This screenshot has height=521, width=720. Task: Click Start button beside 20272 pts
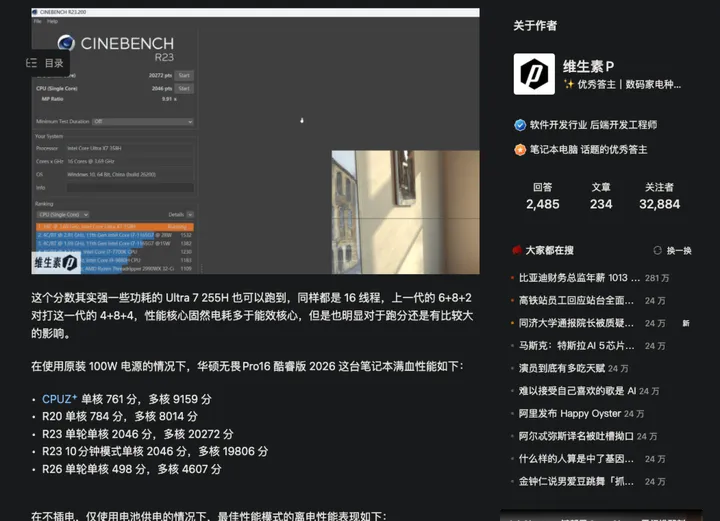[184, 75]
